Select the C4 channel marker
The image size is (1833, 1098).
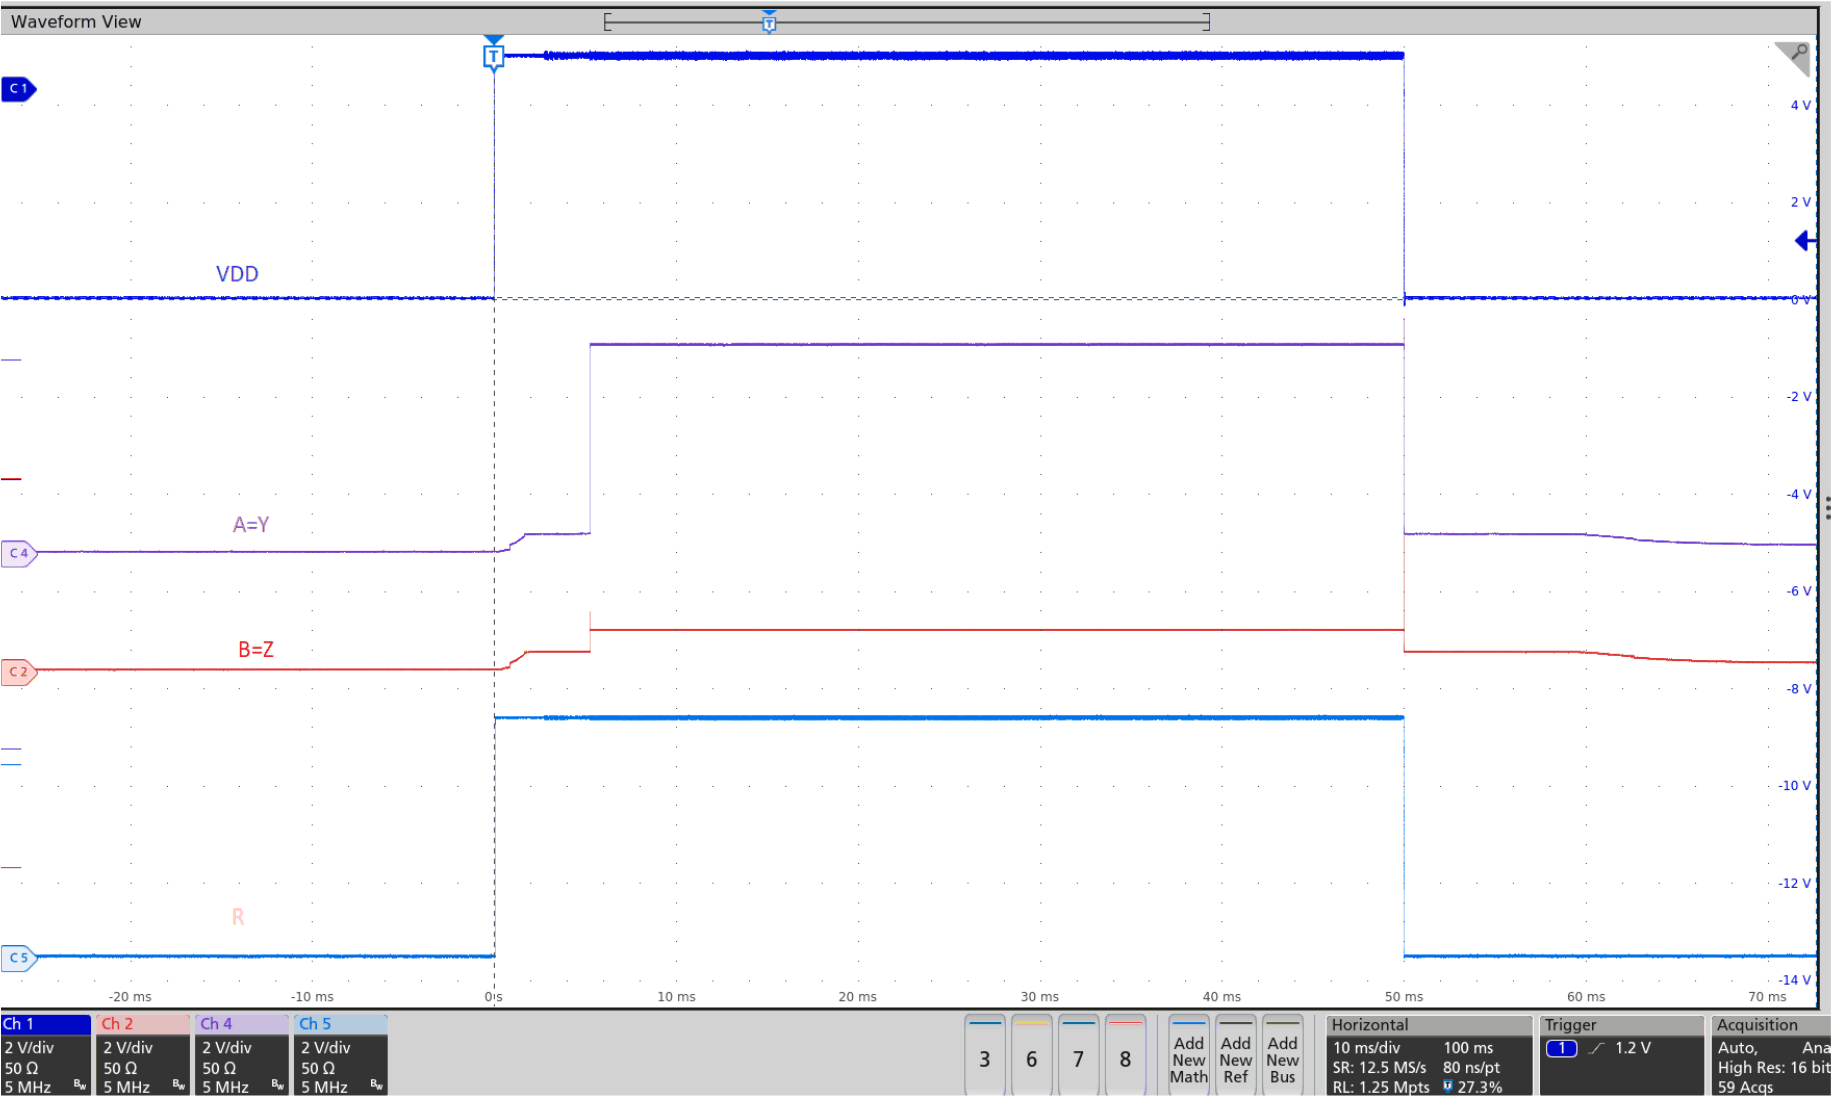[18, 553]
